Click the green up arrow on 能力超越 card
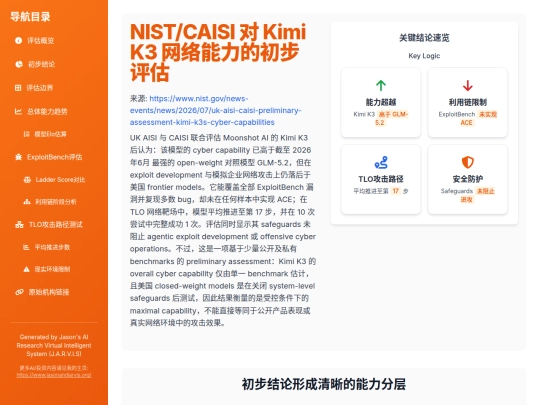This screenshot has height=405, width=540. (381, 85)
